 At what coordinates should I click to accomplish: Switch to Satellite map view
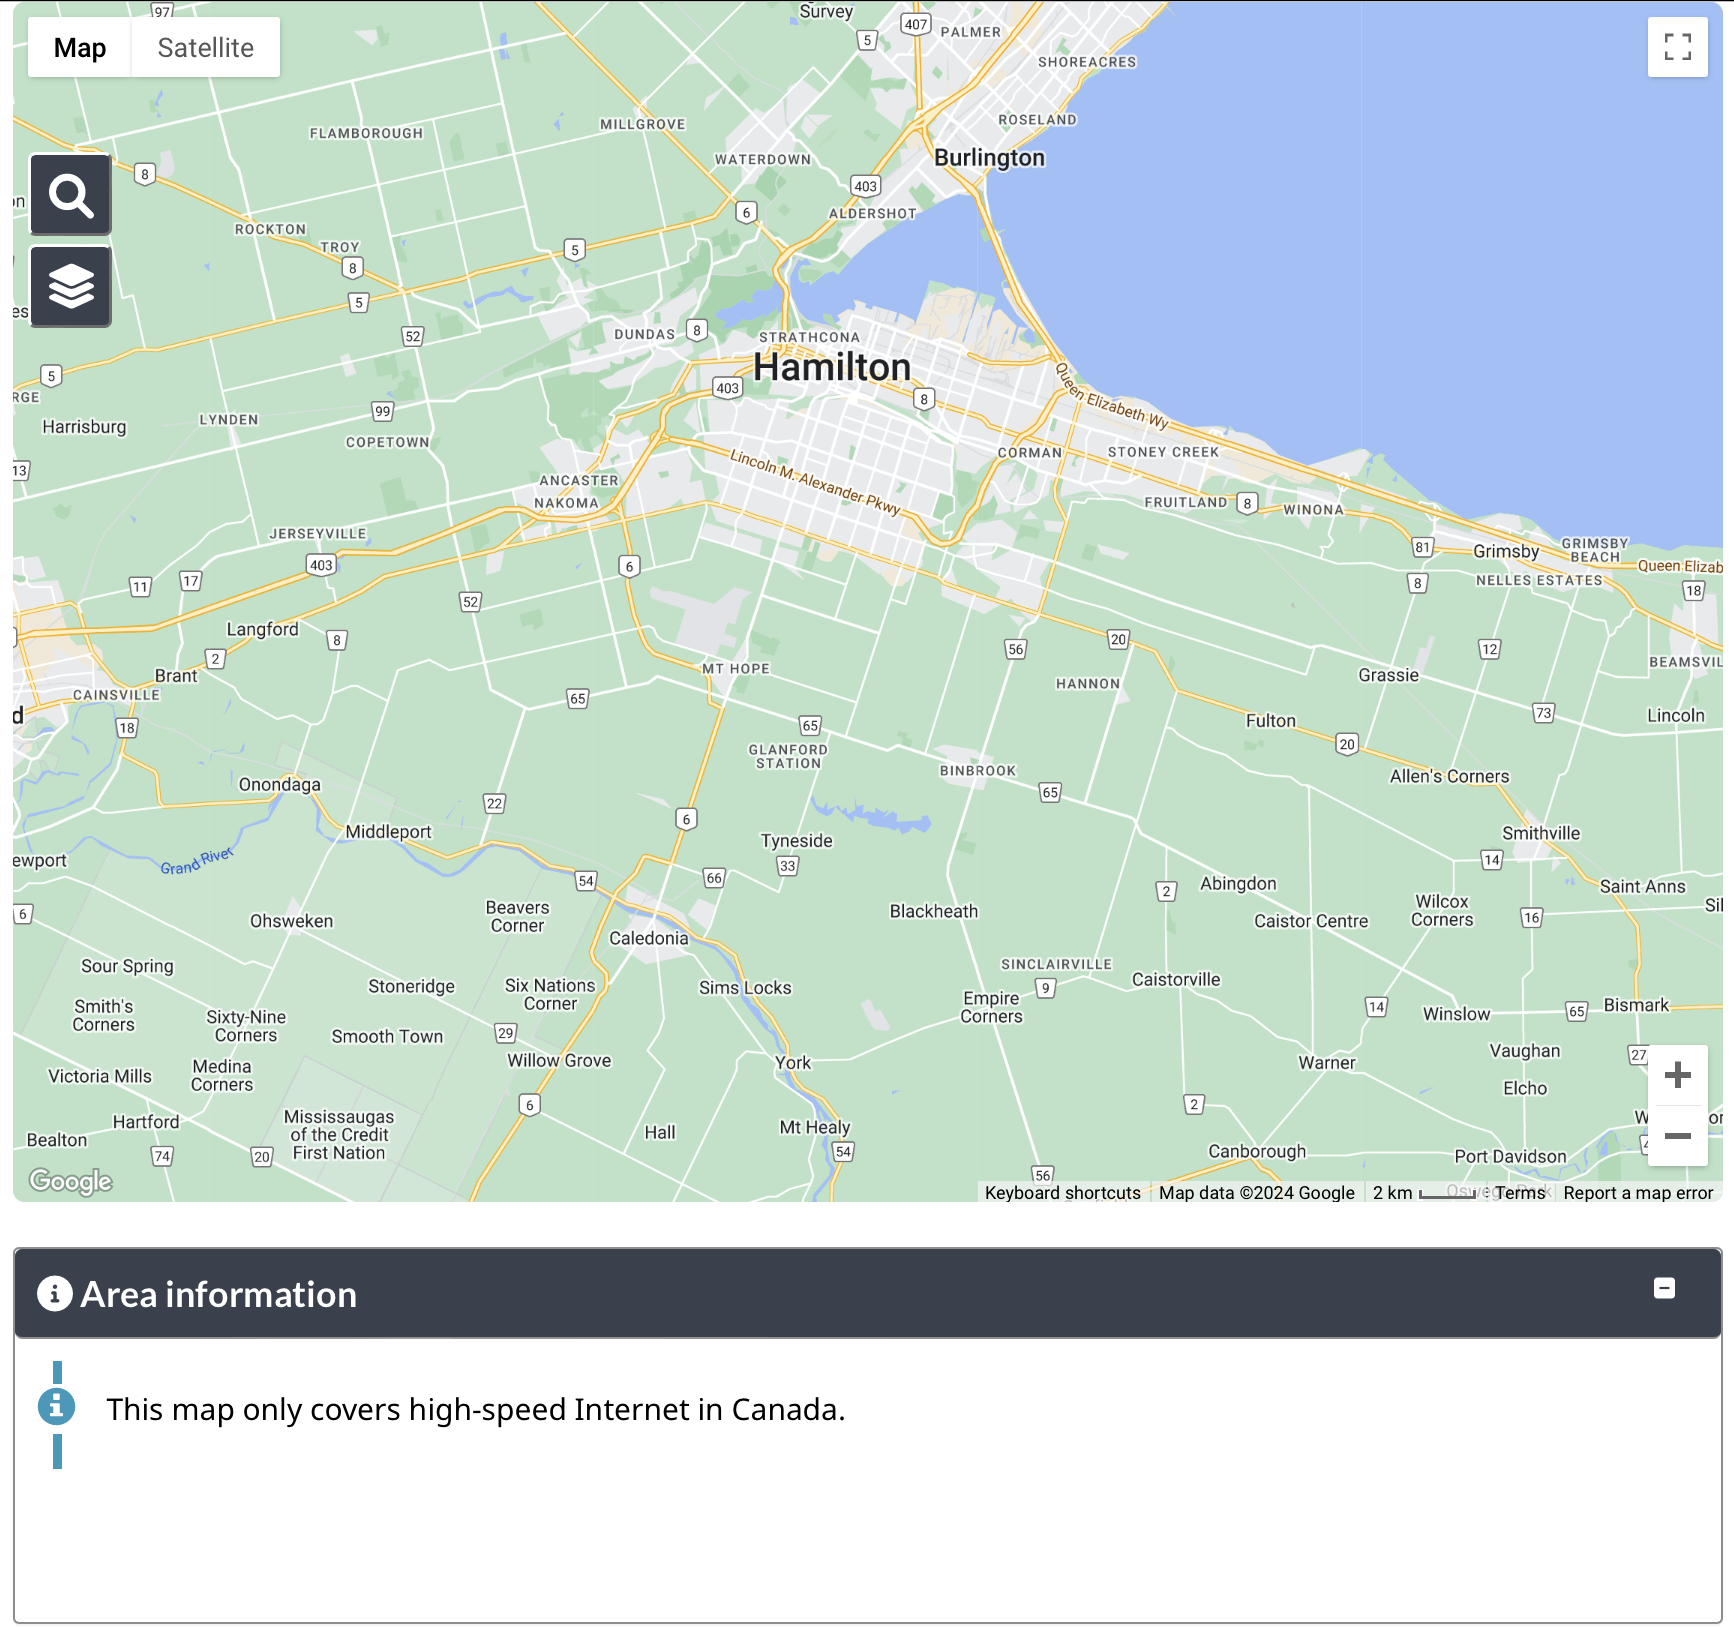[205, 48]
